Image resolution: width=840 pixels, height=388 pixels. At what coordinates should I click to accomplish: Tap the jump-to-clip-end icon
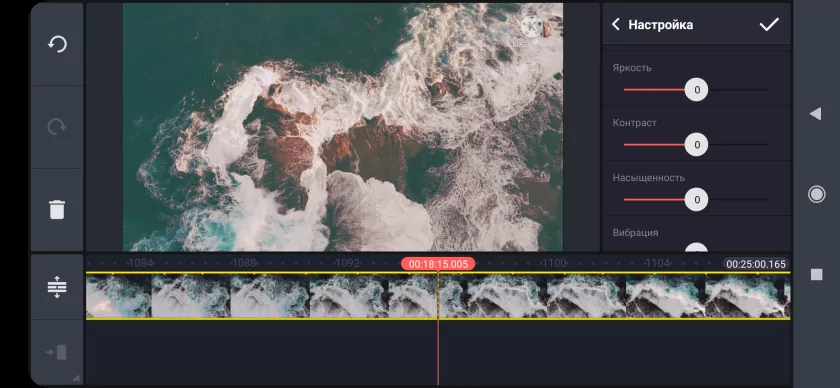56,352
